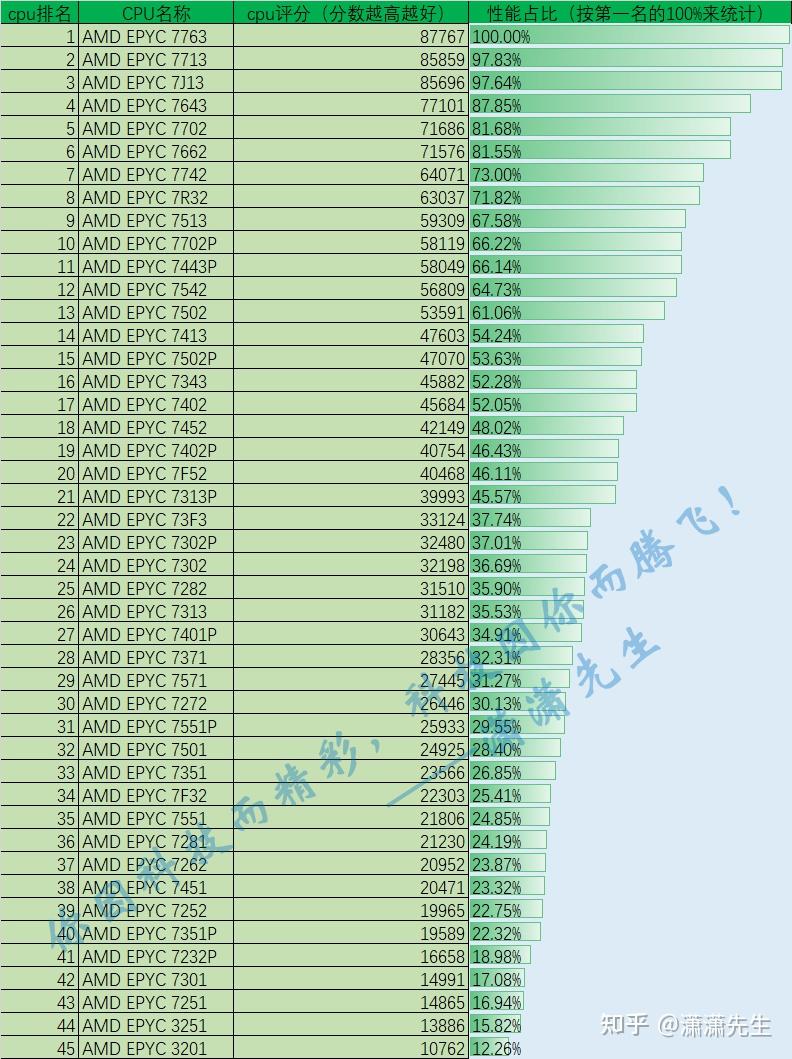Click the 'AMD EPYC 7232P' name cell
This screenshot has height=1059, width=792.
pos(156,956)
